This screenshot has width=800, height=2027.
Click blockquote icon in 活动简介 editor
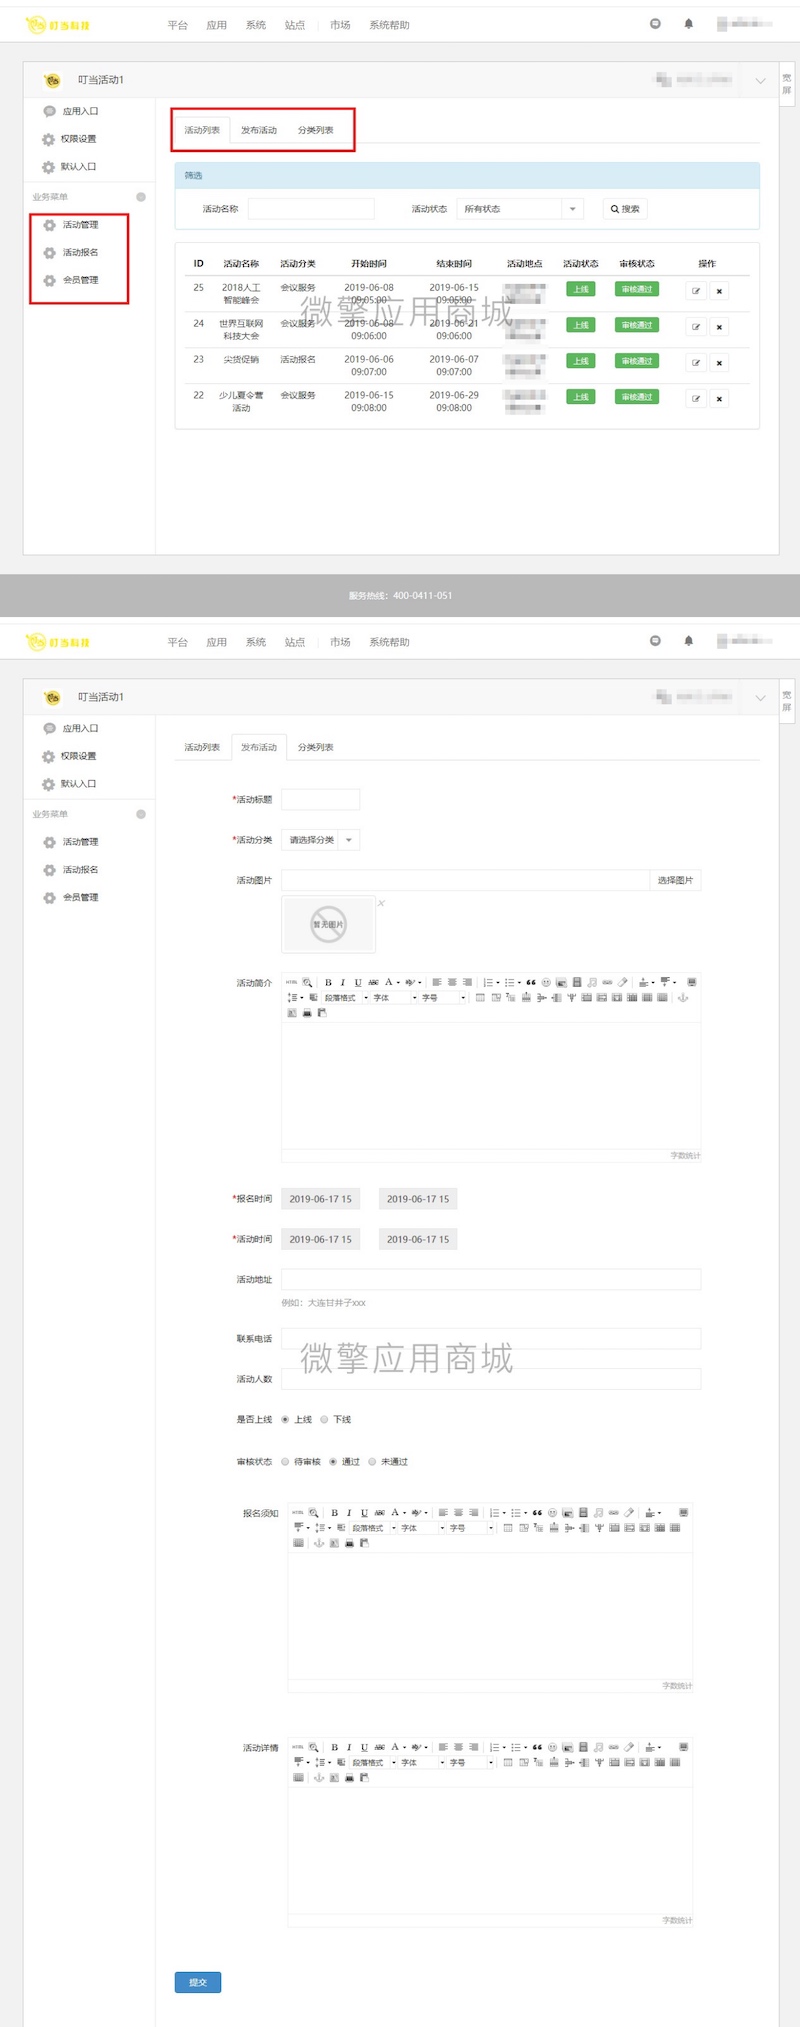(x=531, y=982)
